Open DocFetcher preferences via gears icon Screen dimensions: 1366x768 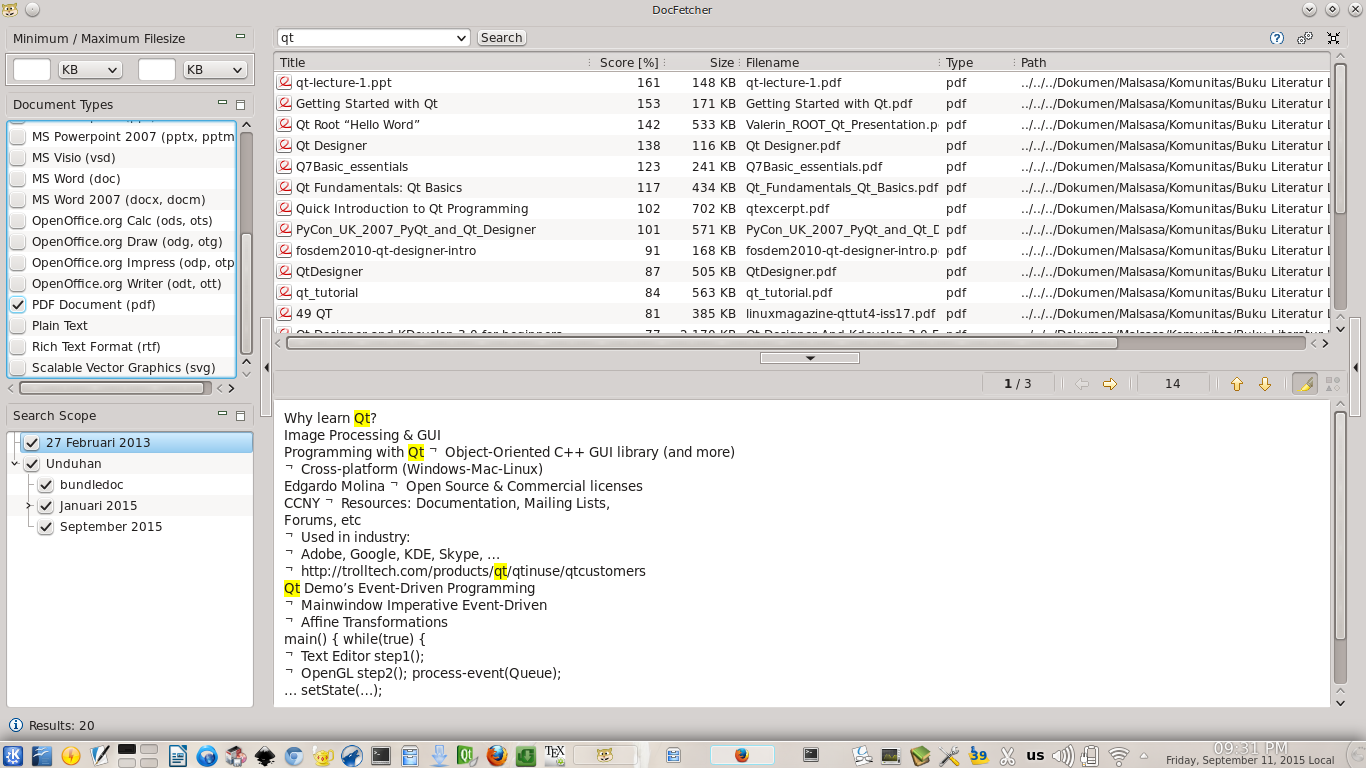coord(1303,38)
